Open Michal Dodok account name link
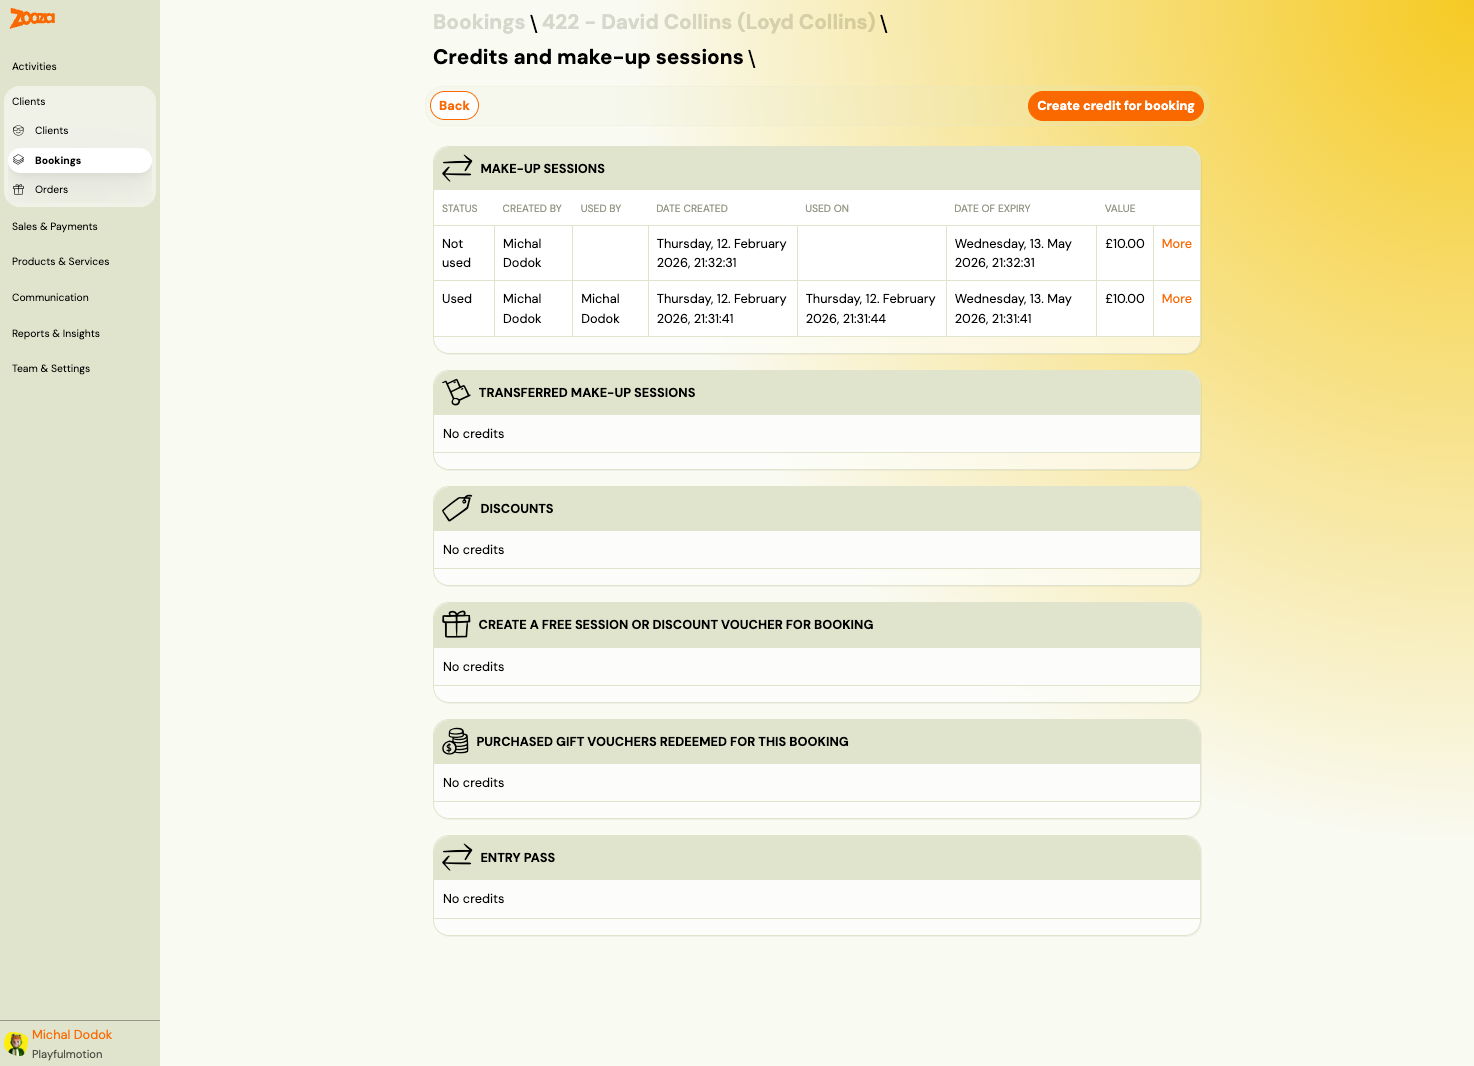 72,1035
